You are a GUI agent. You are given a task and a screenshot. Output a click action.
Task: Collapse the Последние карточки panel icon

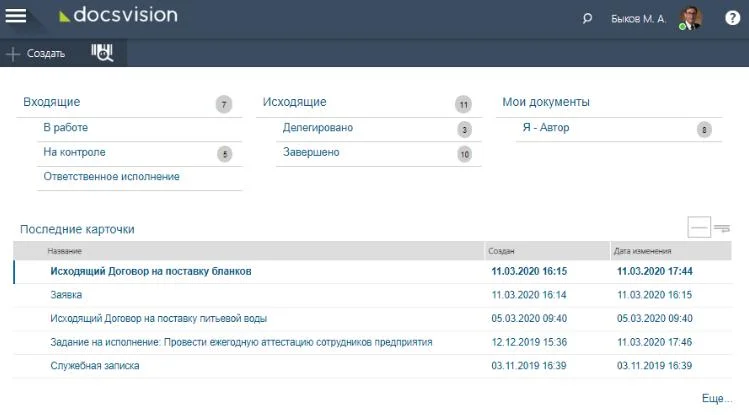pyautogui.click(x=699, y=227)
